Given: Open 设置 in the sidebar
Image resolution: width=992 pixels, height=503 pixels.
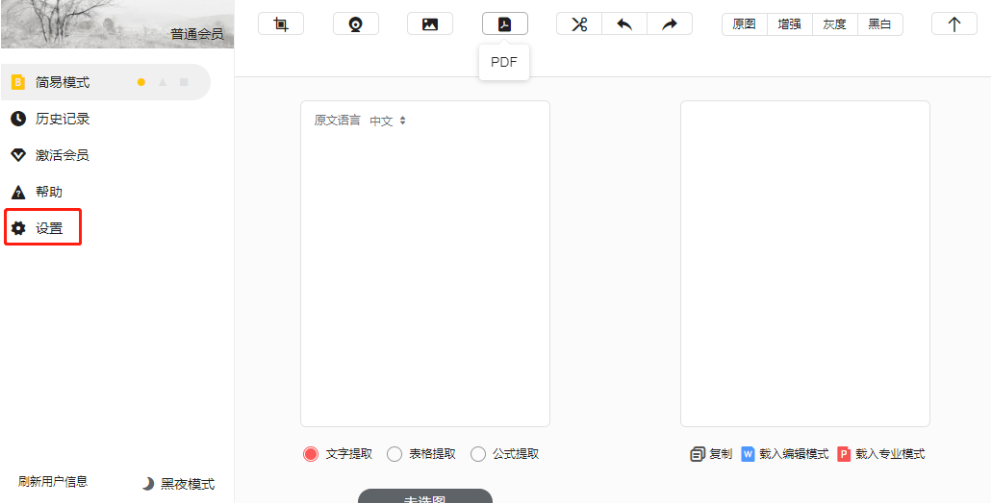Looking at the screenshot, I should coord(49,228).
